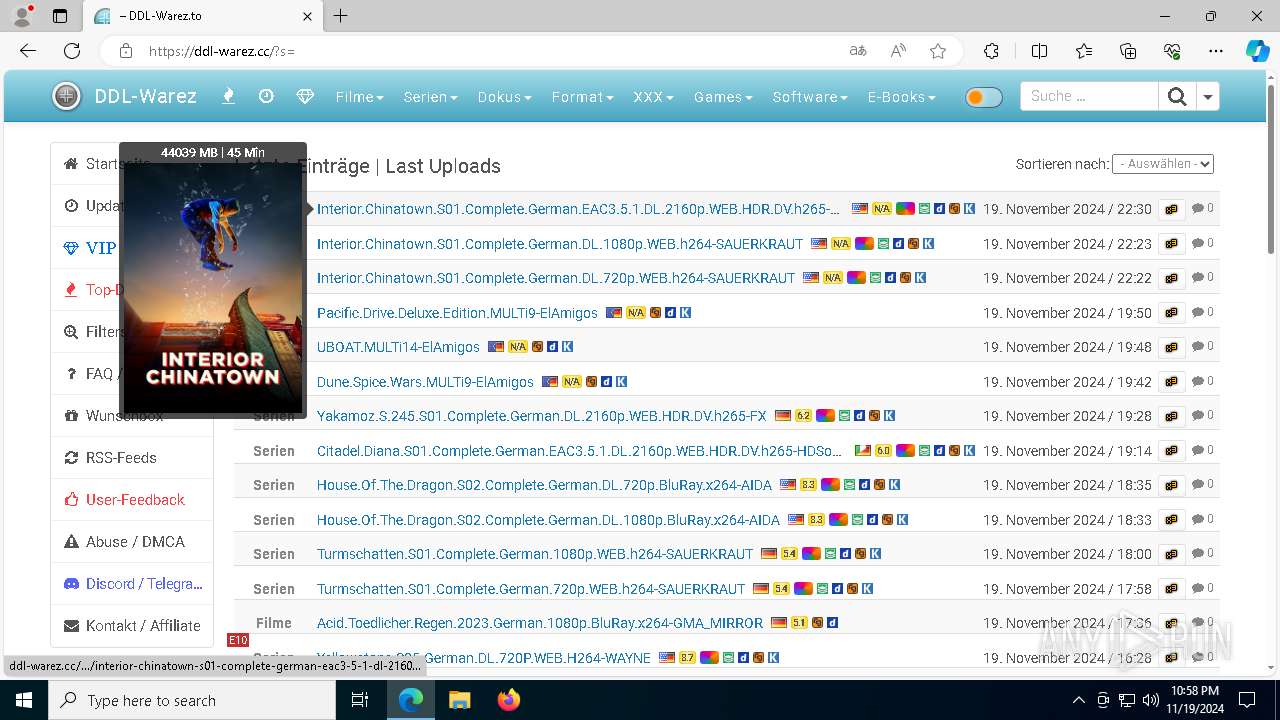Open the Software dropdown menu
The image size is (1280, 720).
810,97
